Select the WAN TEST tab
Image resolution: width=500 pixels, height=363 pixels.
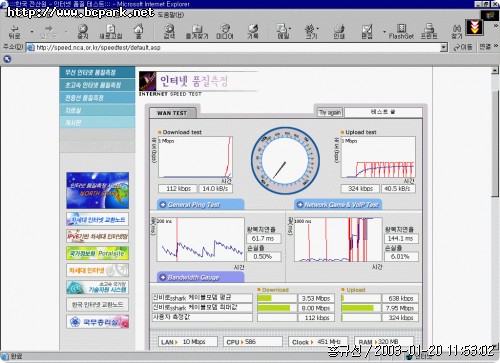173,113
